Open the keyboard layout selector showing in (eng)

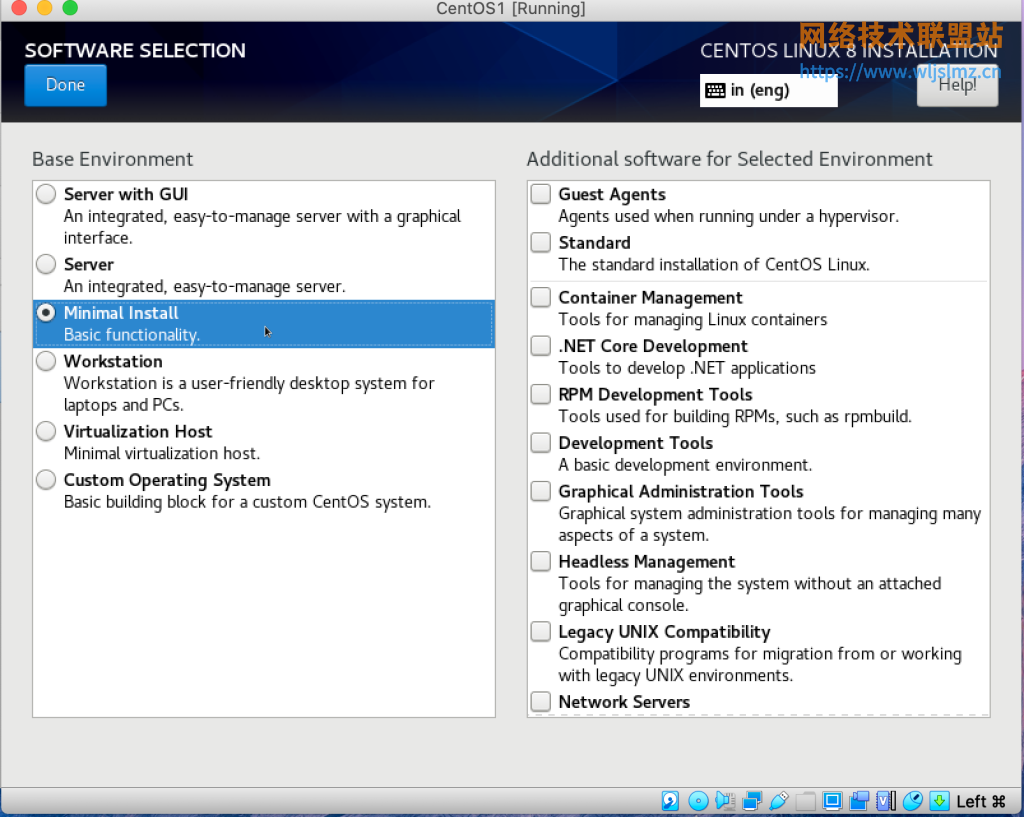[768, 90]
